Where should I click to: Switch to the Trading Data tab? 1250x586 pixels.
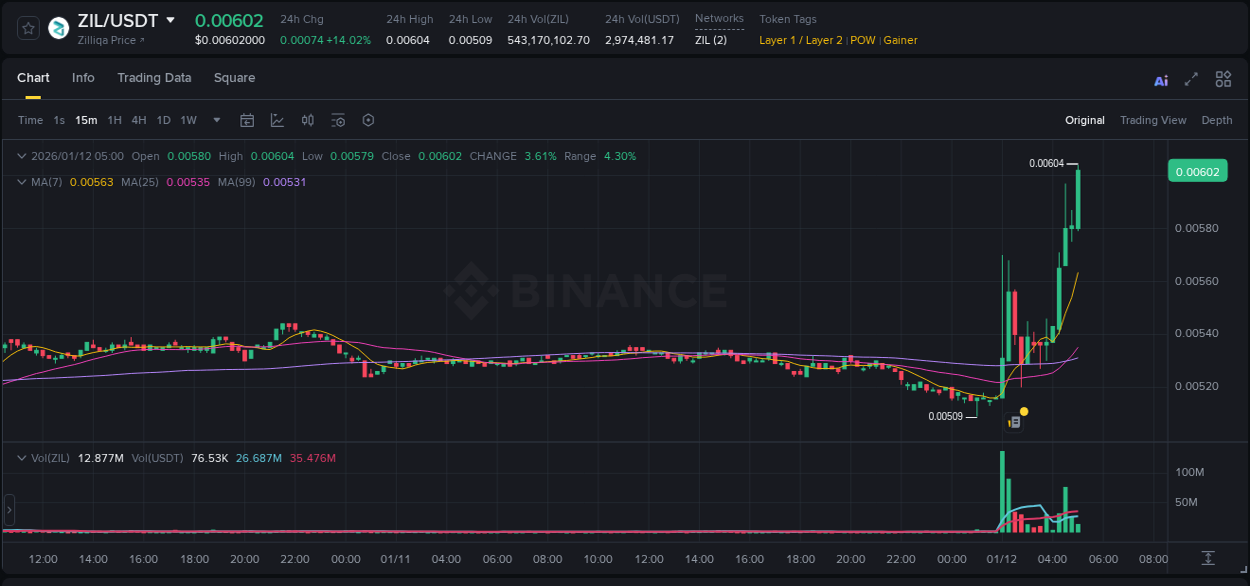click(154, 78)
